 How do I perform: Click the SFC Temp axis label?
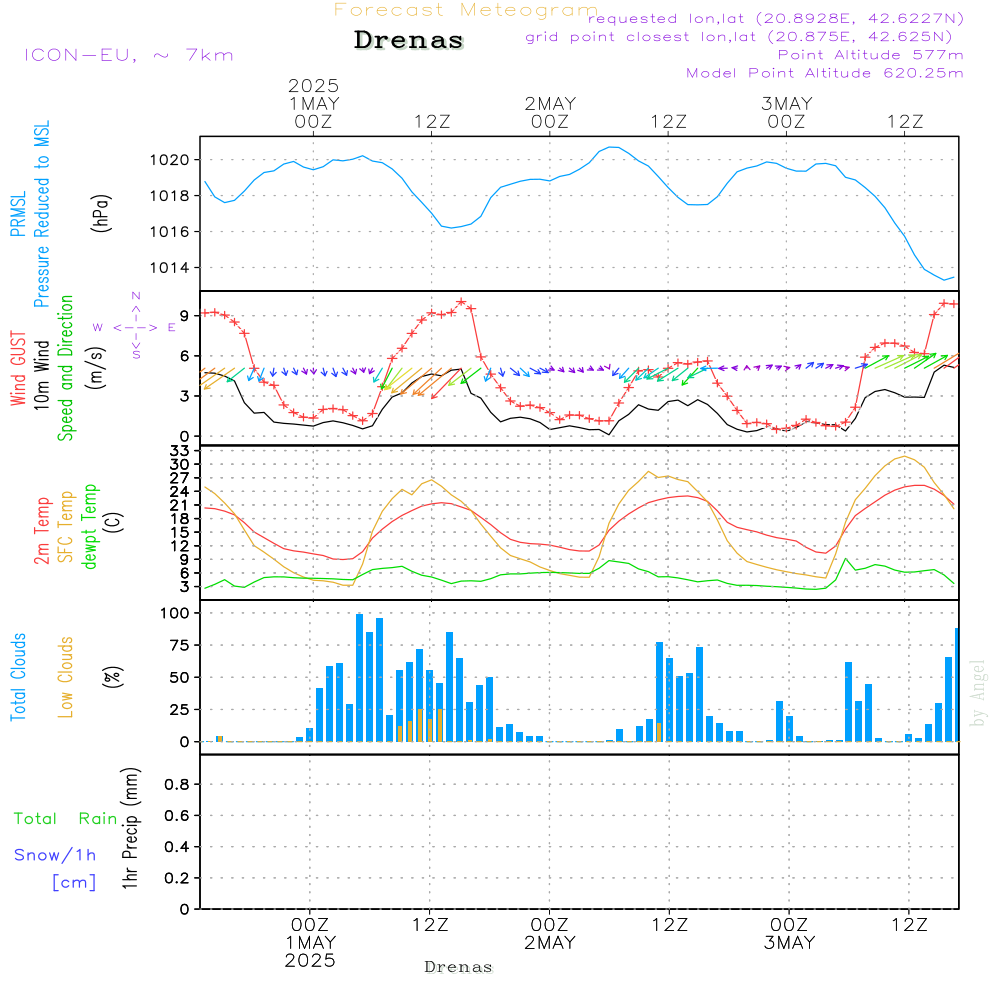(x=66, y=527)
